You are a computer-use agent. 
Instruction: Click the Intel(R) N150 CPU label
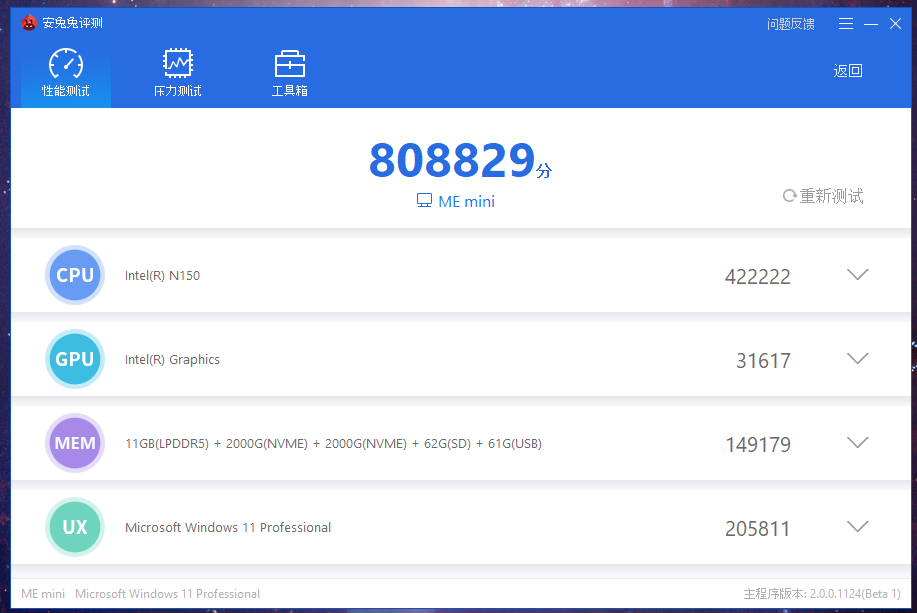point(163,275)
